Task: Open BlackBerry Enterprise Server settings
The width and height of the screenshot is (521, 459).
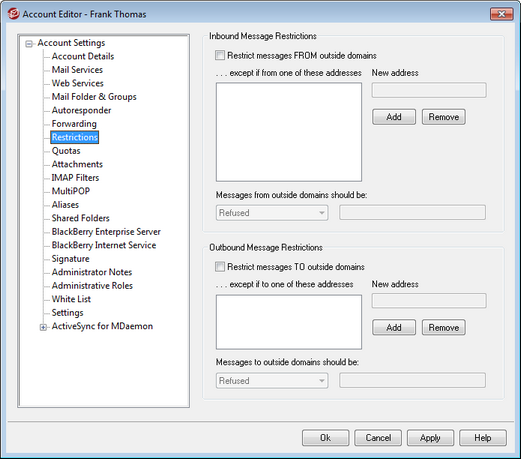Action: coord(106,232)
